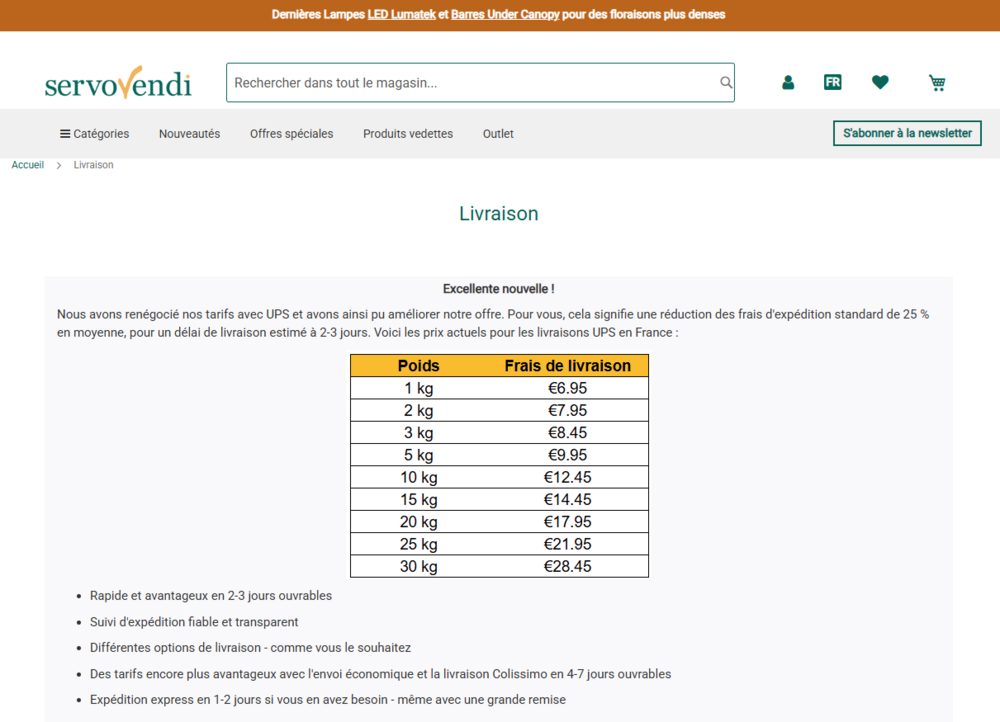Select the €28.45 price cell
Viewport: 1000px width, 722px height.
click(x=568, y=566)
